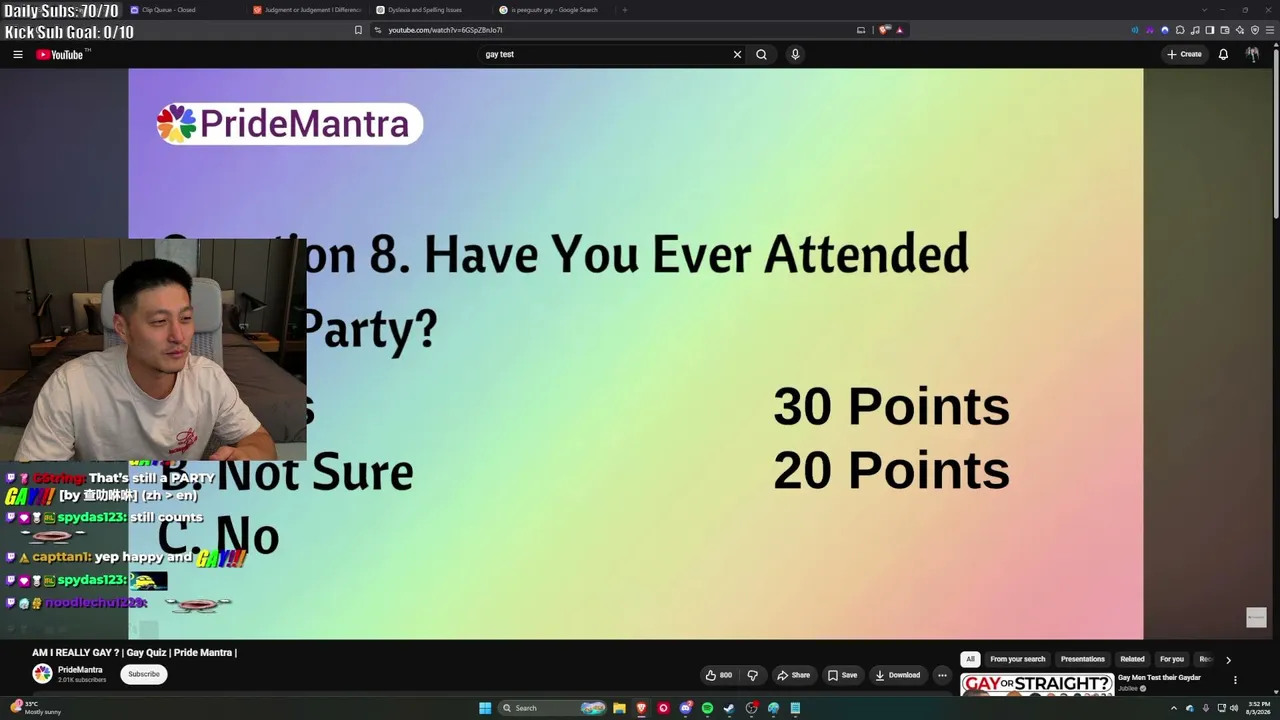Show more filter chips with right arrow
1280x720 pixels.
(x=1228, y=660)
